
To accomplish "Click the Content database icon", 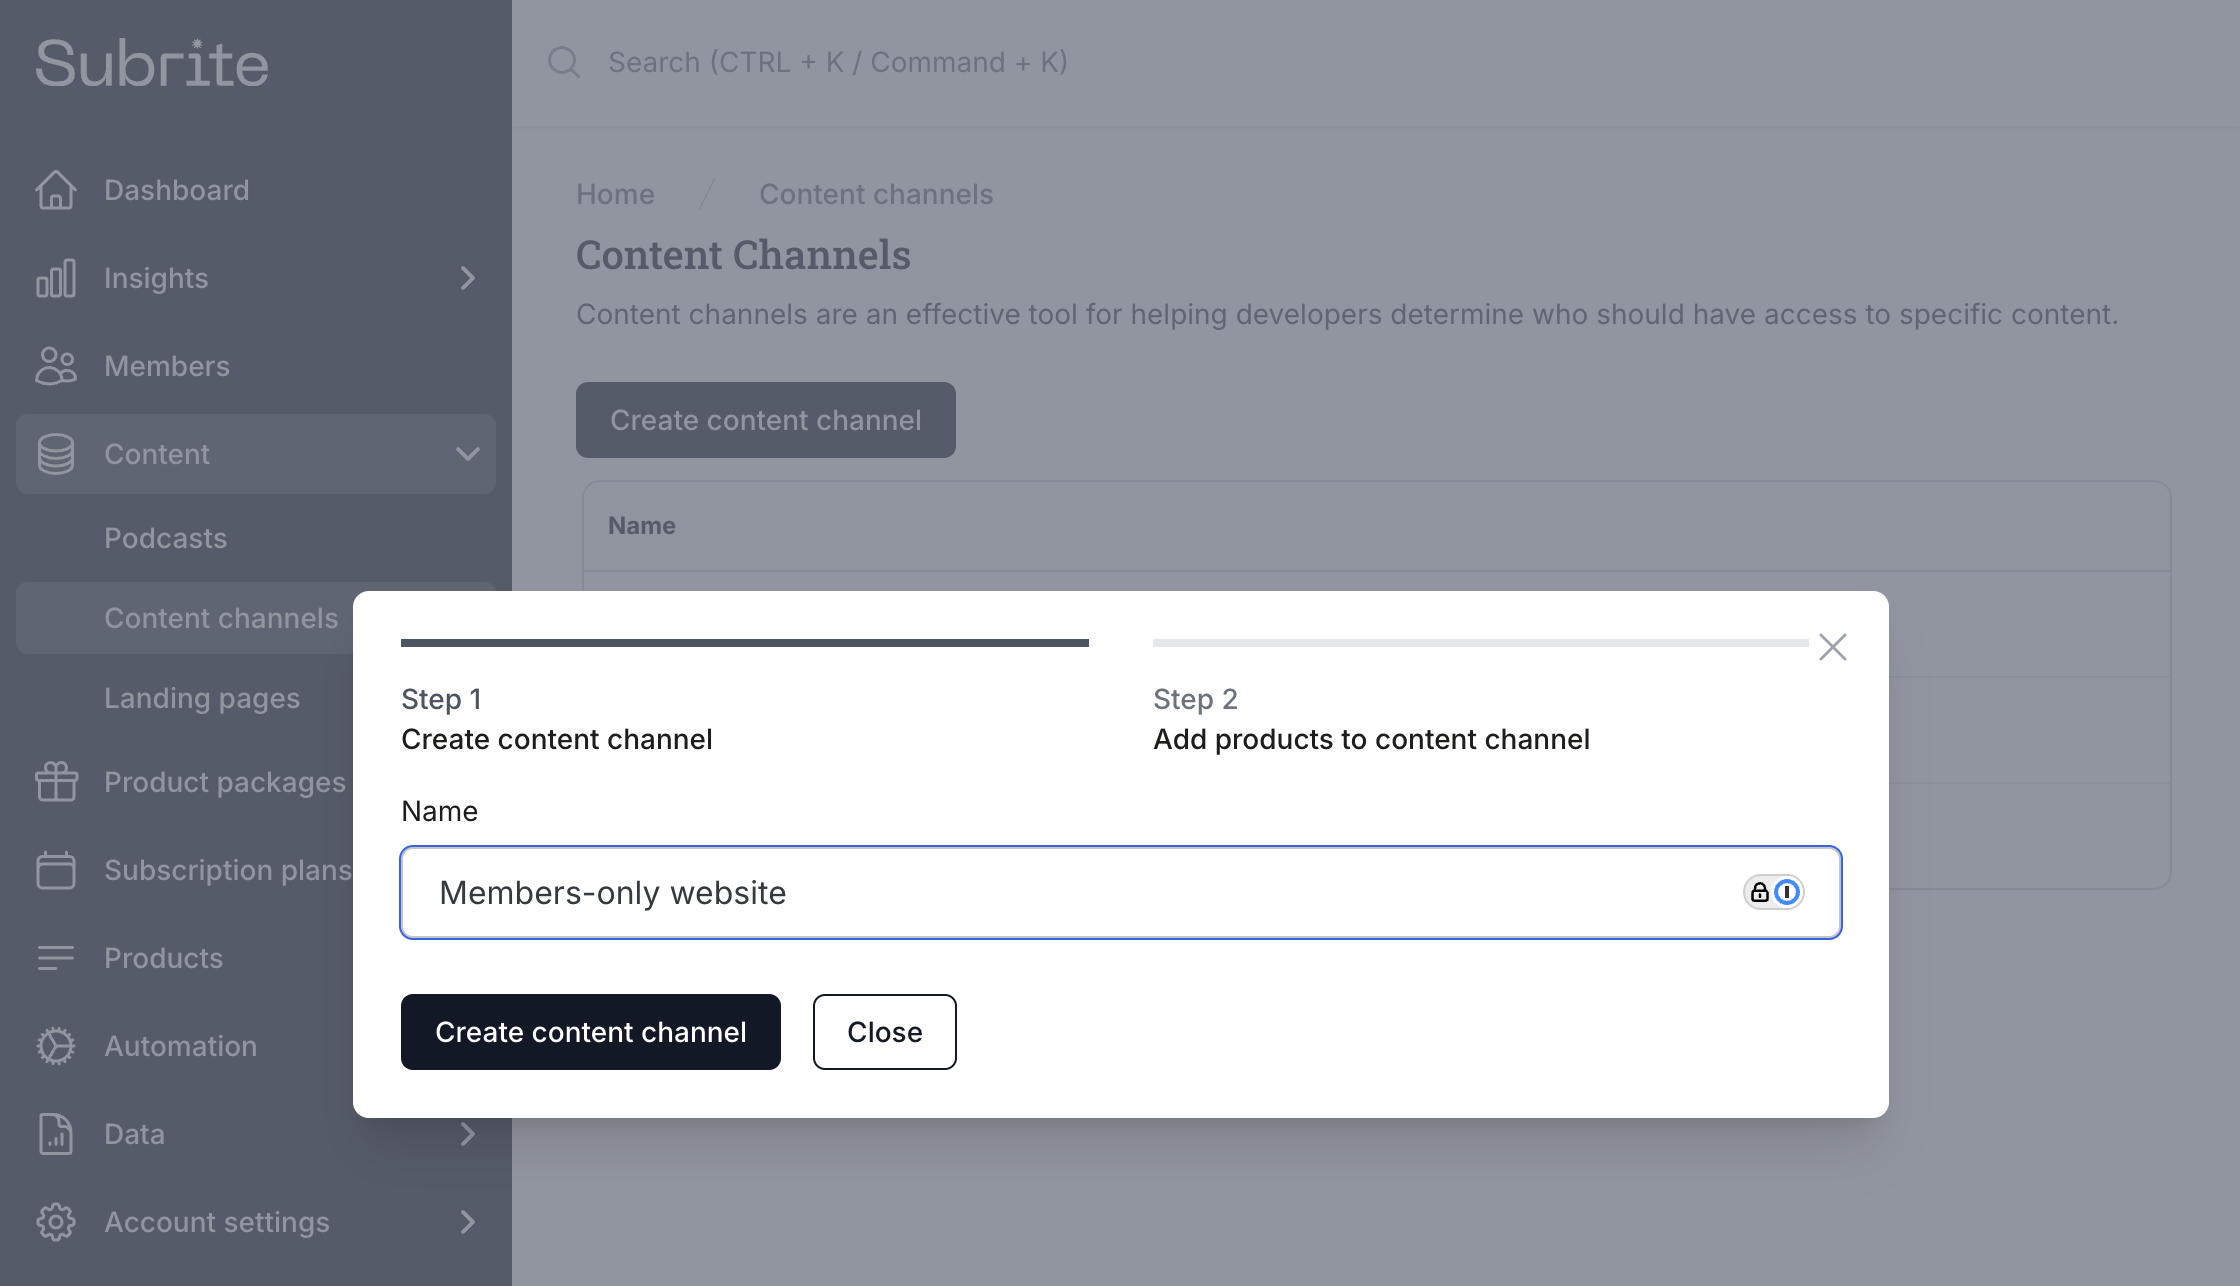I will 56,453.
